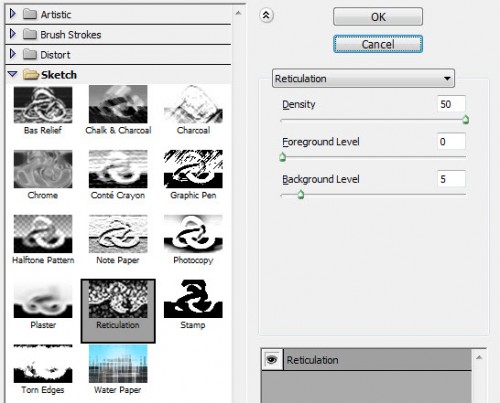Choose the Halftone Pattern filter thumbnail
The image size is (500, 403).
pyautogui.click(x=43, y=234)
